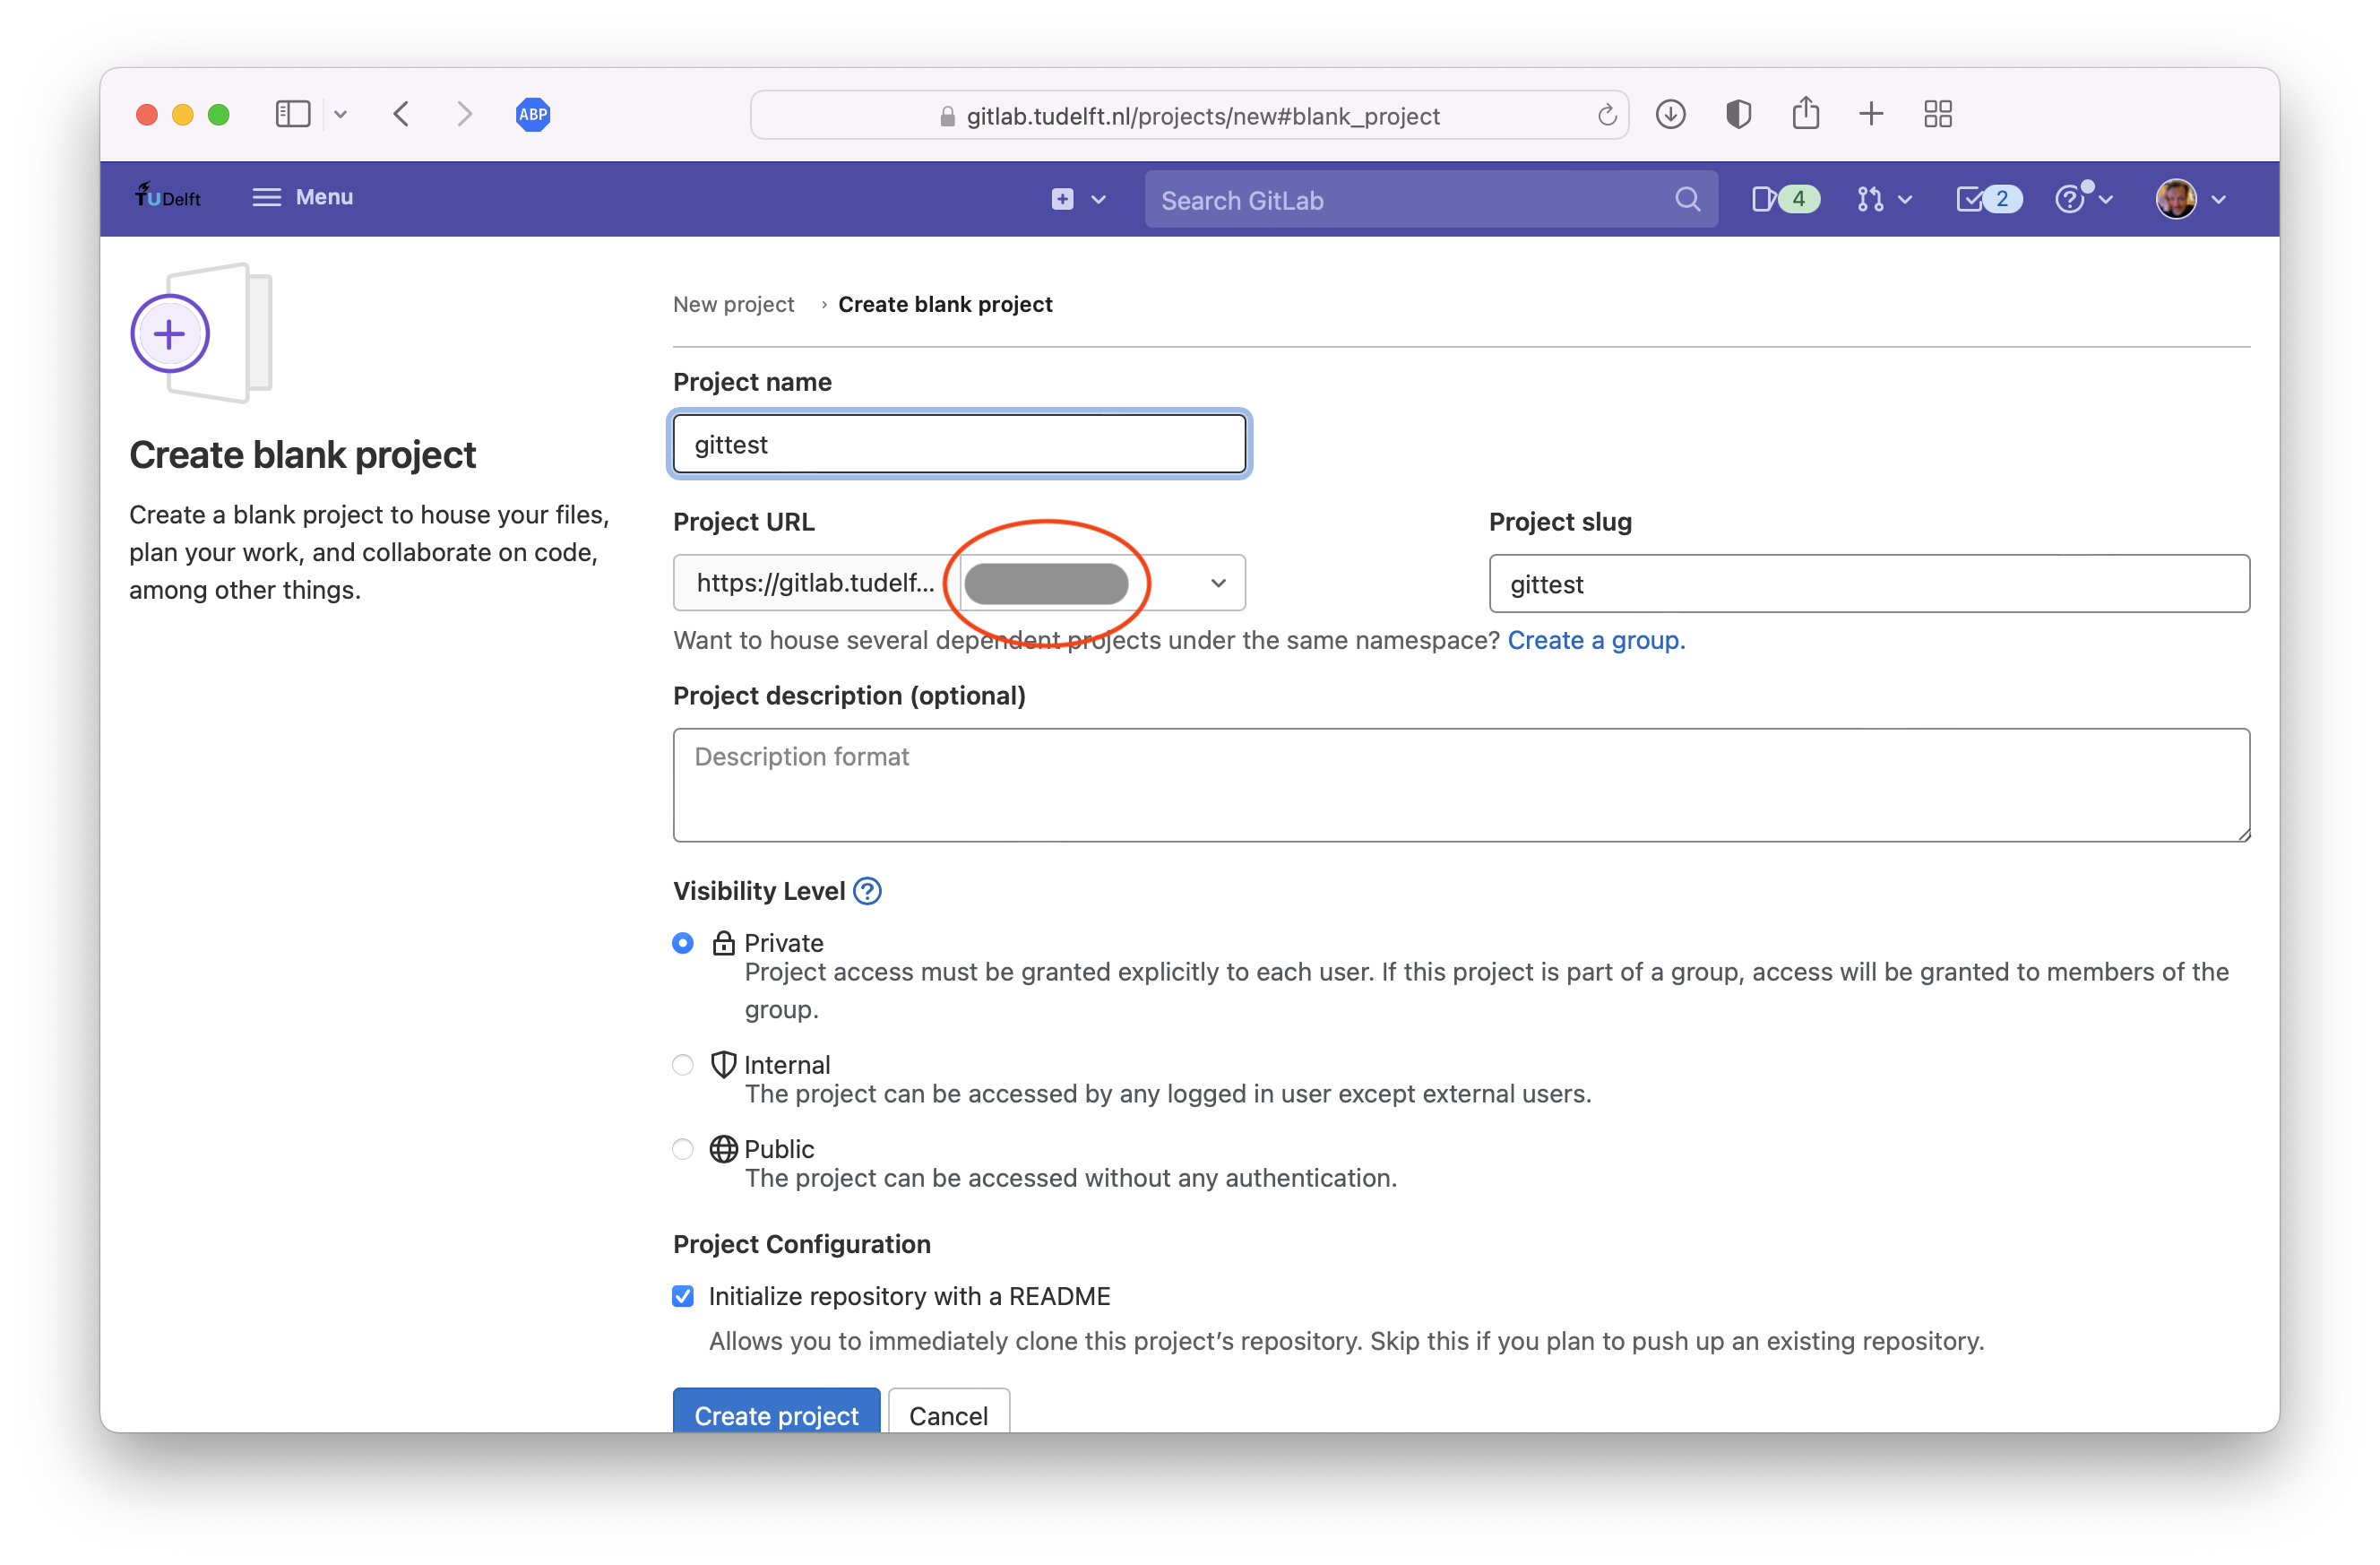Go forward with the browser forward arrow

464,114
